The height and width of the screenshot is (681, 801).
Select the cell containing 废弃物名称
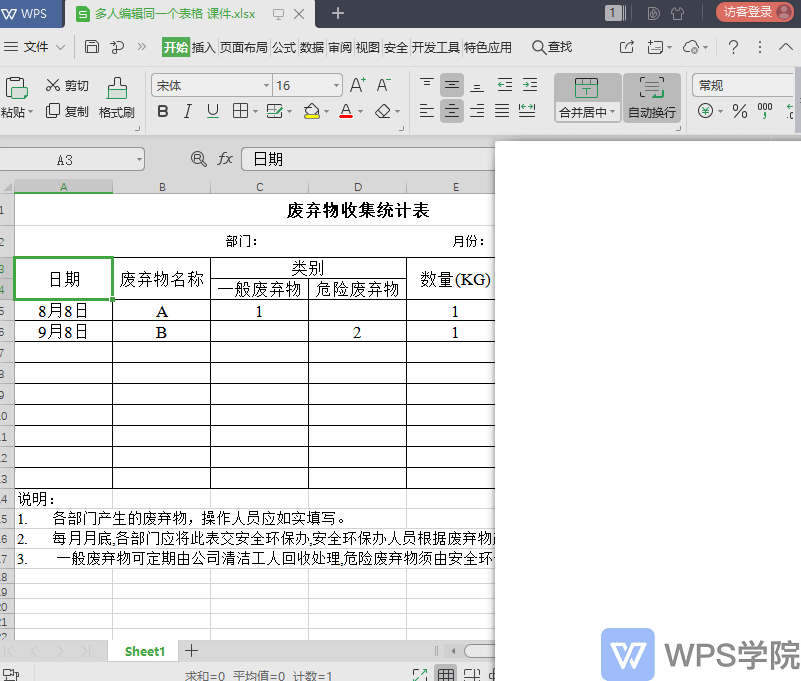point(161,279)
